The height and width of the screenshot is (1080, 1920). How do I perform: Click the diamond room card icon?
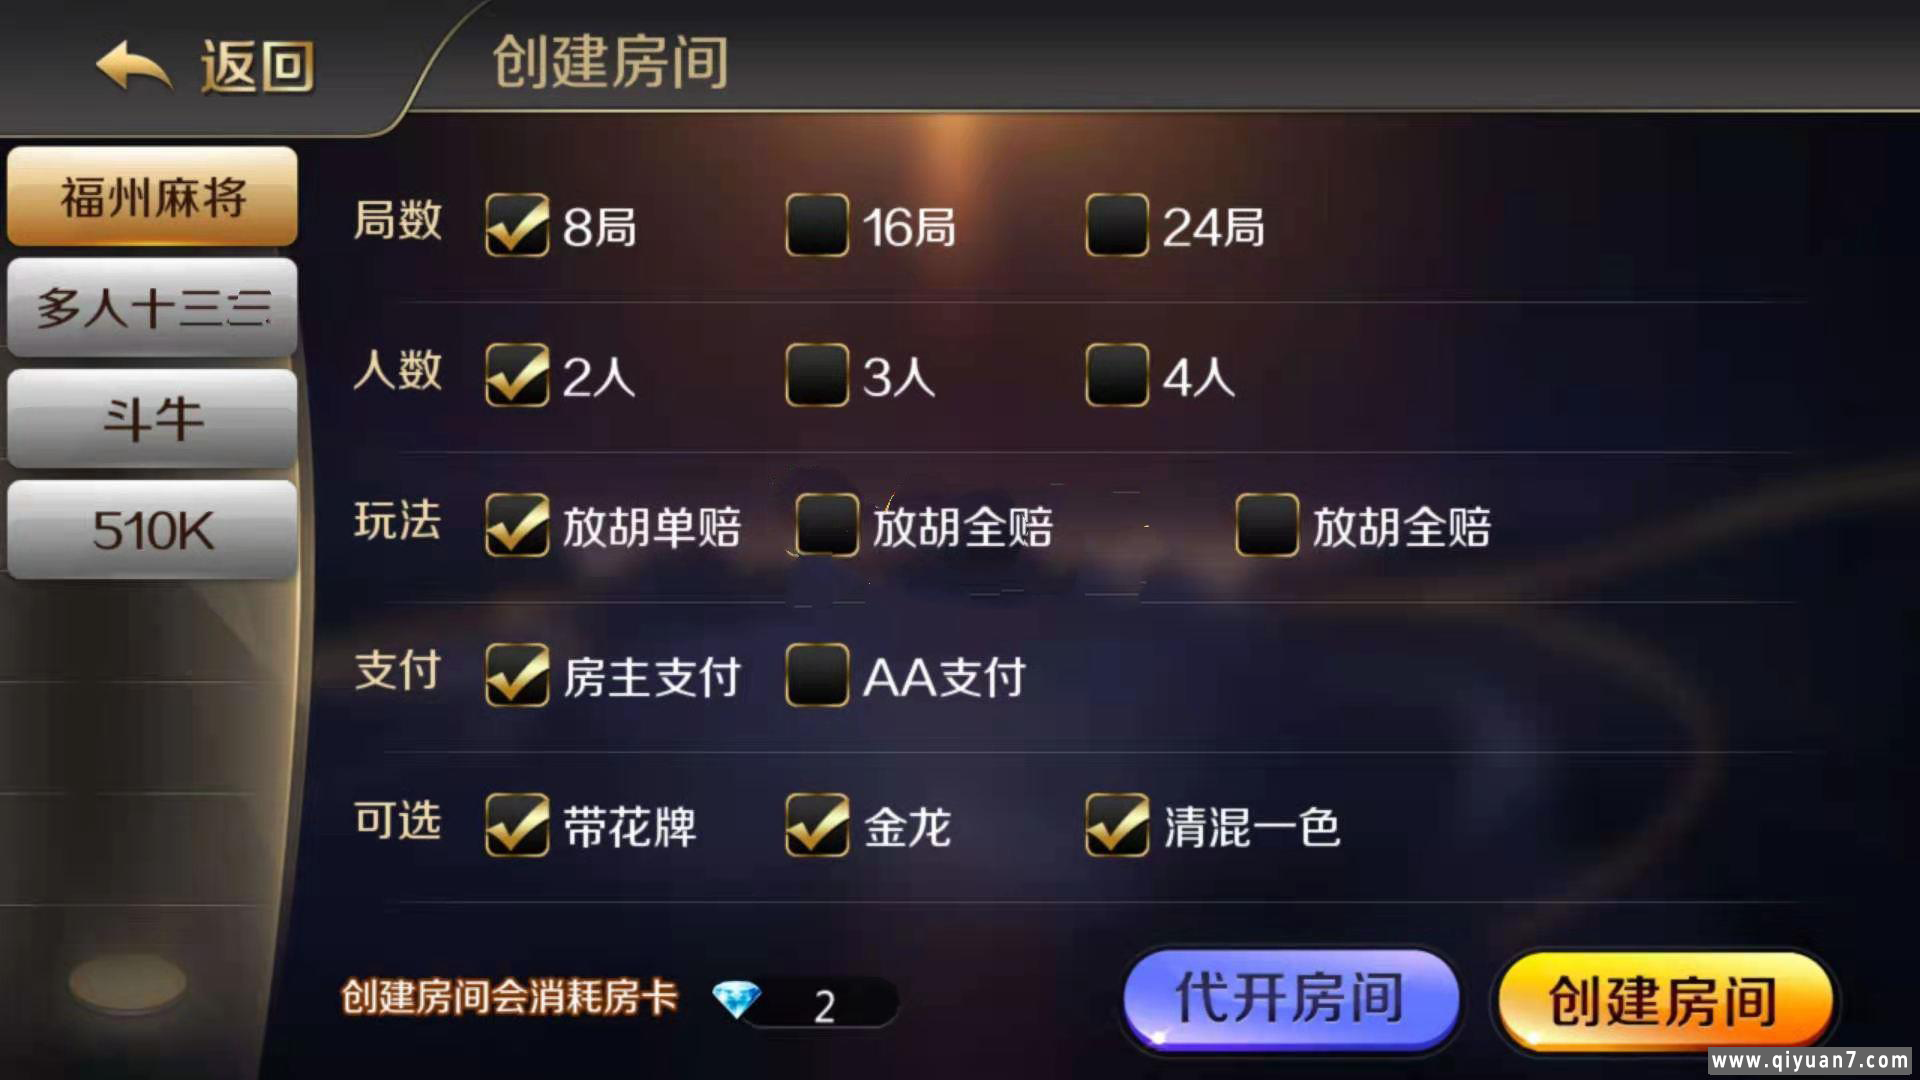(x=737, y=999)
